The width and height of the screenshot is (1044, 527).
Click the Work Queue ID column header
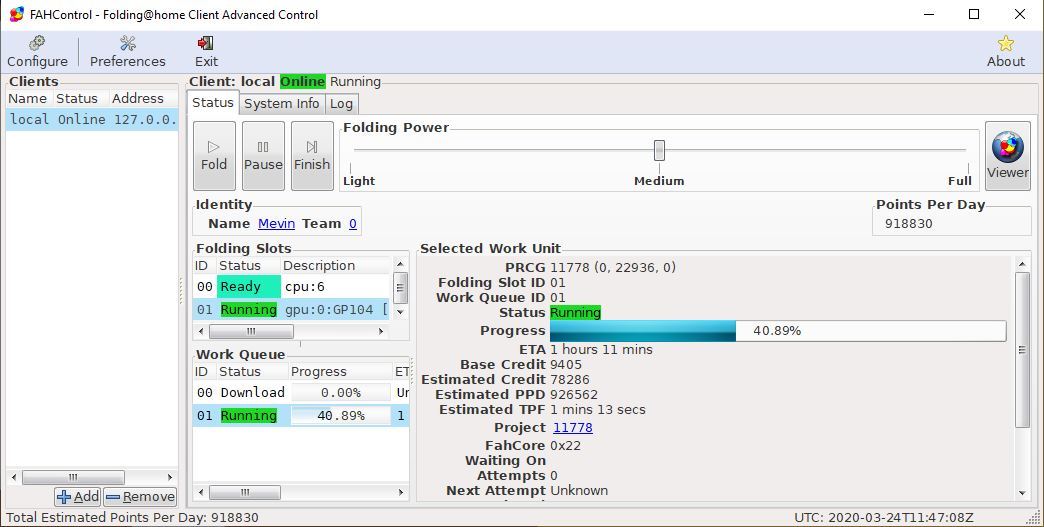click(x=202, y=371)
